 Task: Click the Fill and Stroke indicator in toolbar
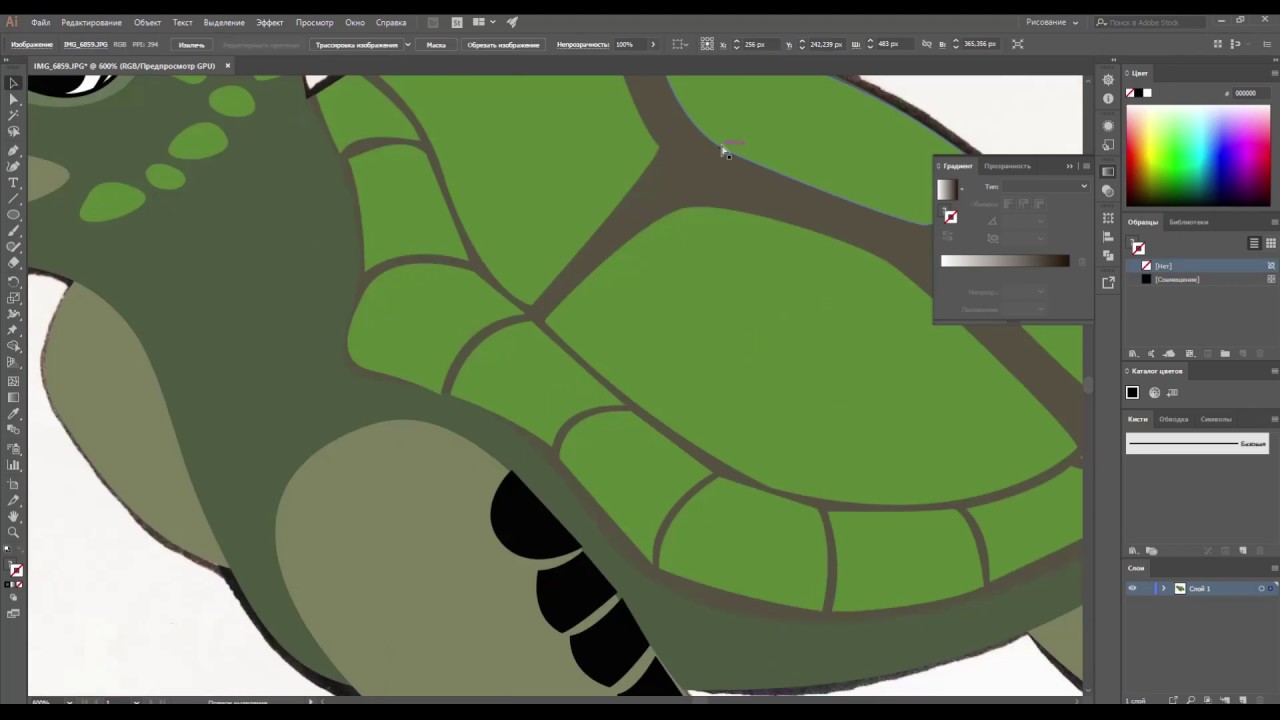15,570
